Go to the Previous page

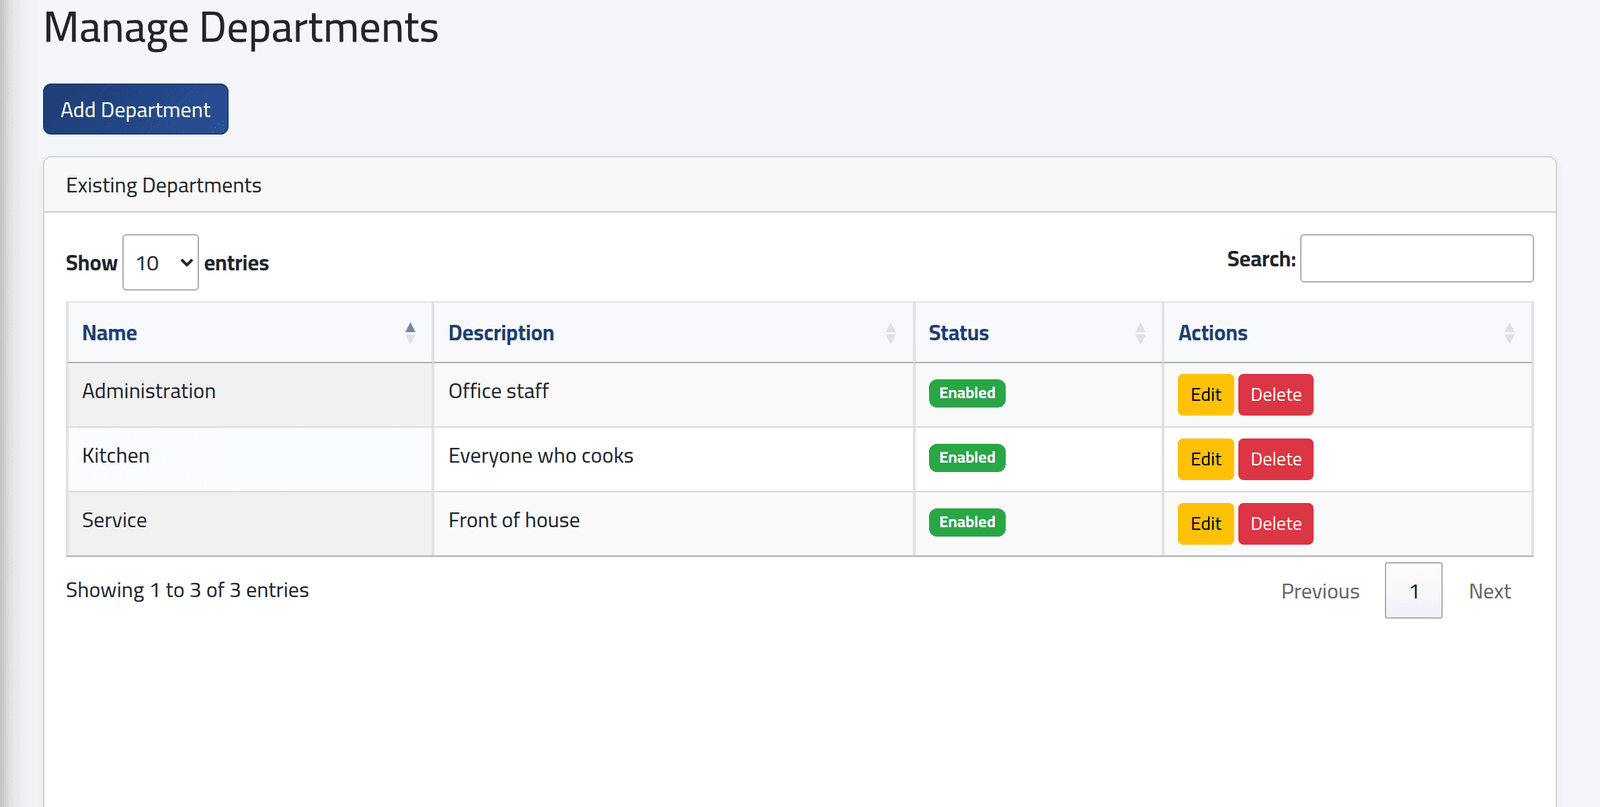pos(1320,591)
